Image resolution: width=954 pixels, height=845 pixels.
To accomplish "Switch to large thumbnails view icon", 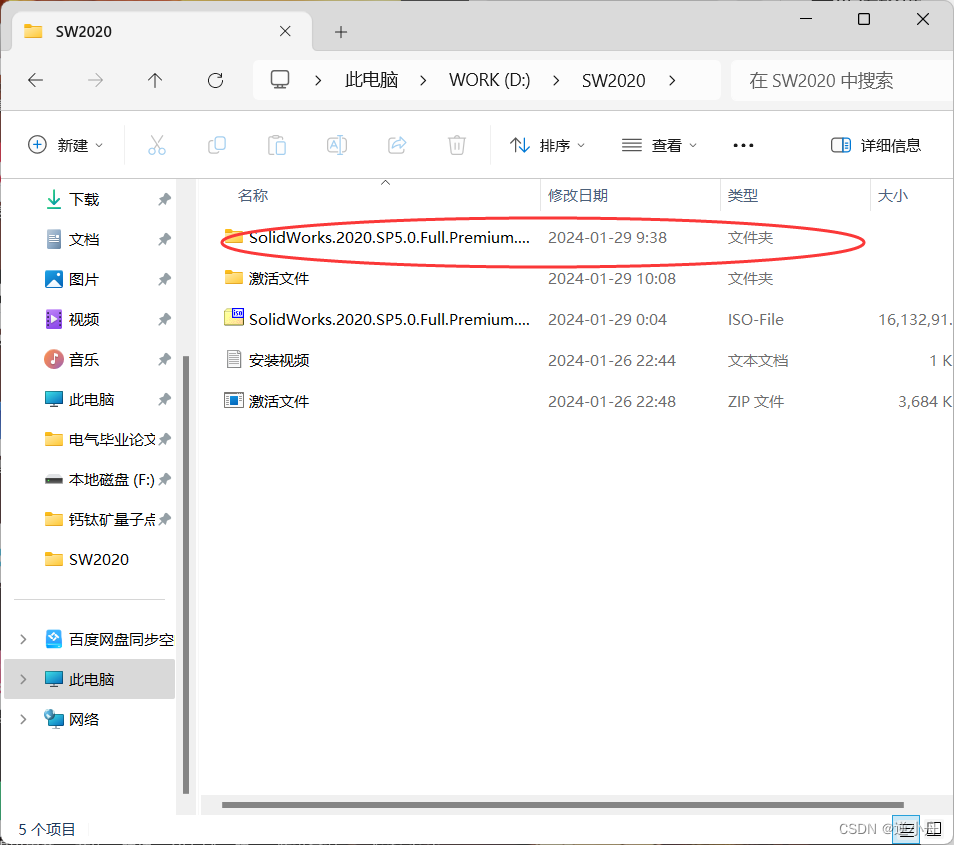I will click(x=934, y=829).
